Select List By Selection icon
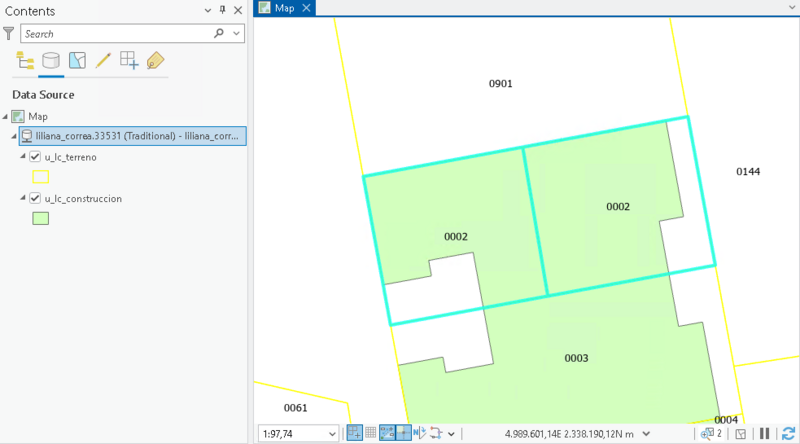The width and height of the screenshot is (800, 444). coord(77,61)
